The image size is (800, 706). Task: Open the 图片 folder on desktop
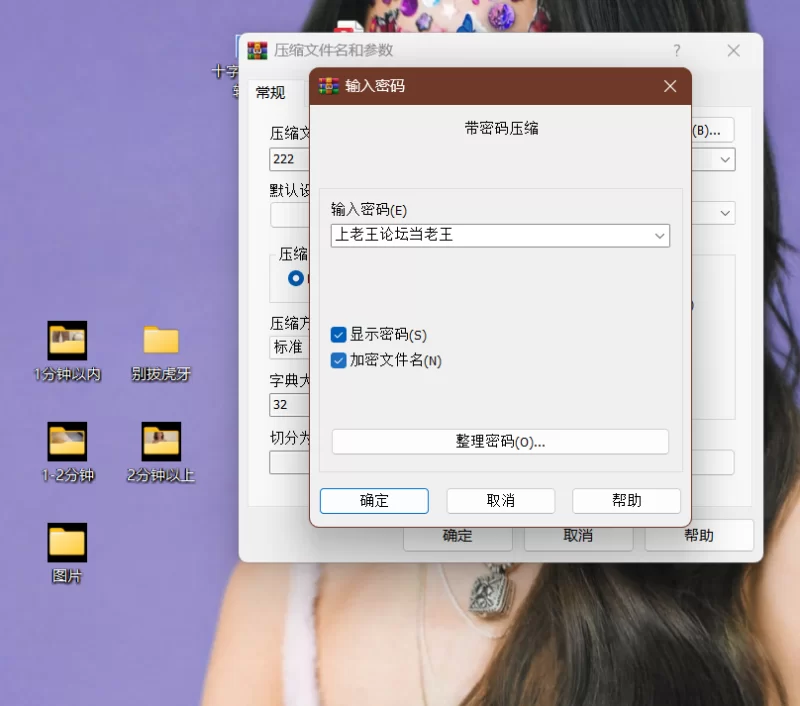click(x=67, y=542)
